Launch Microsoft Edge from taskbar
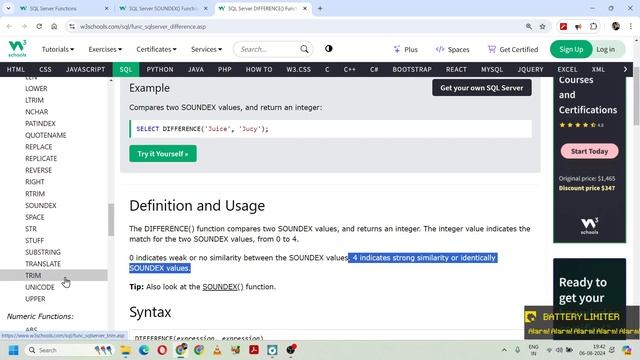Viewport: 640px width, 360px height. coord(144,350)
